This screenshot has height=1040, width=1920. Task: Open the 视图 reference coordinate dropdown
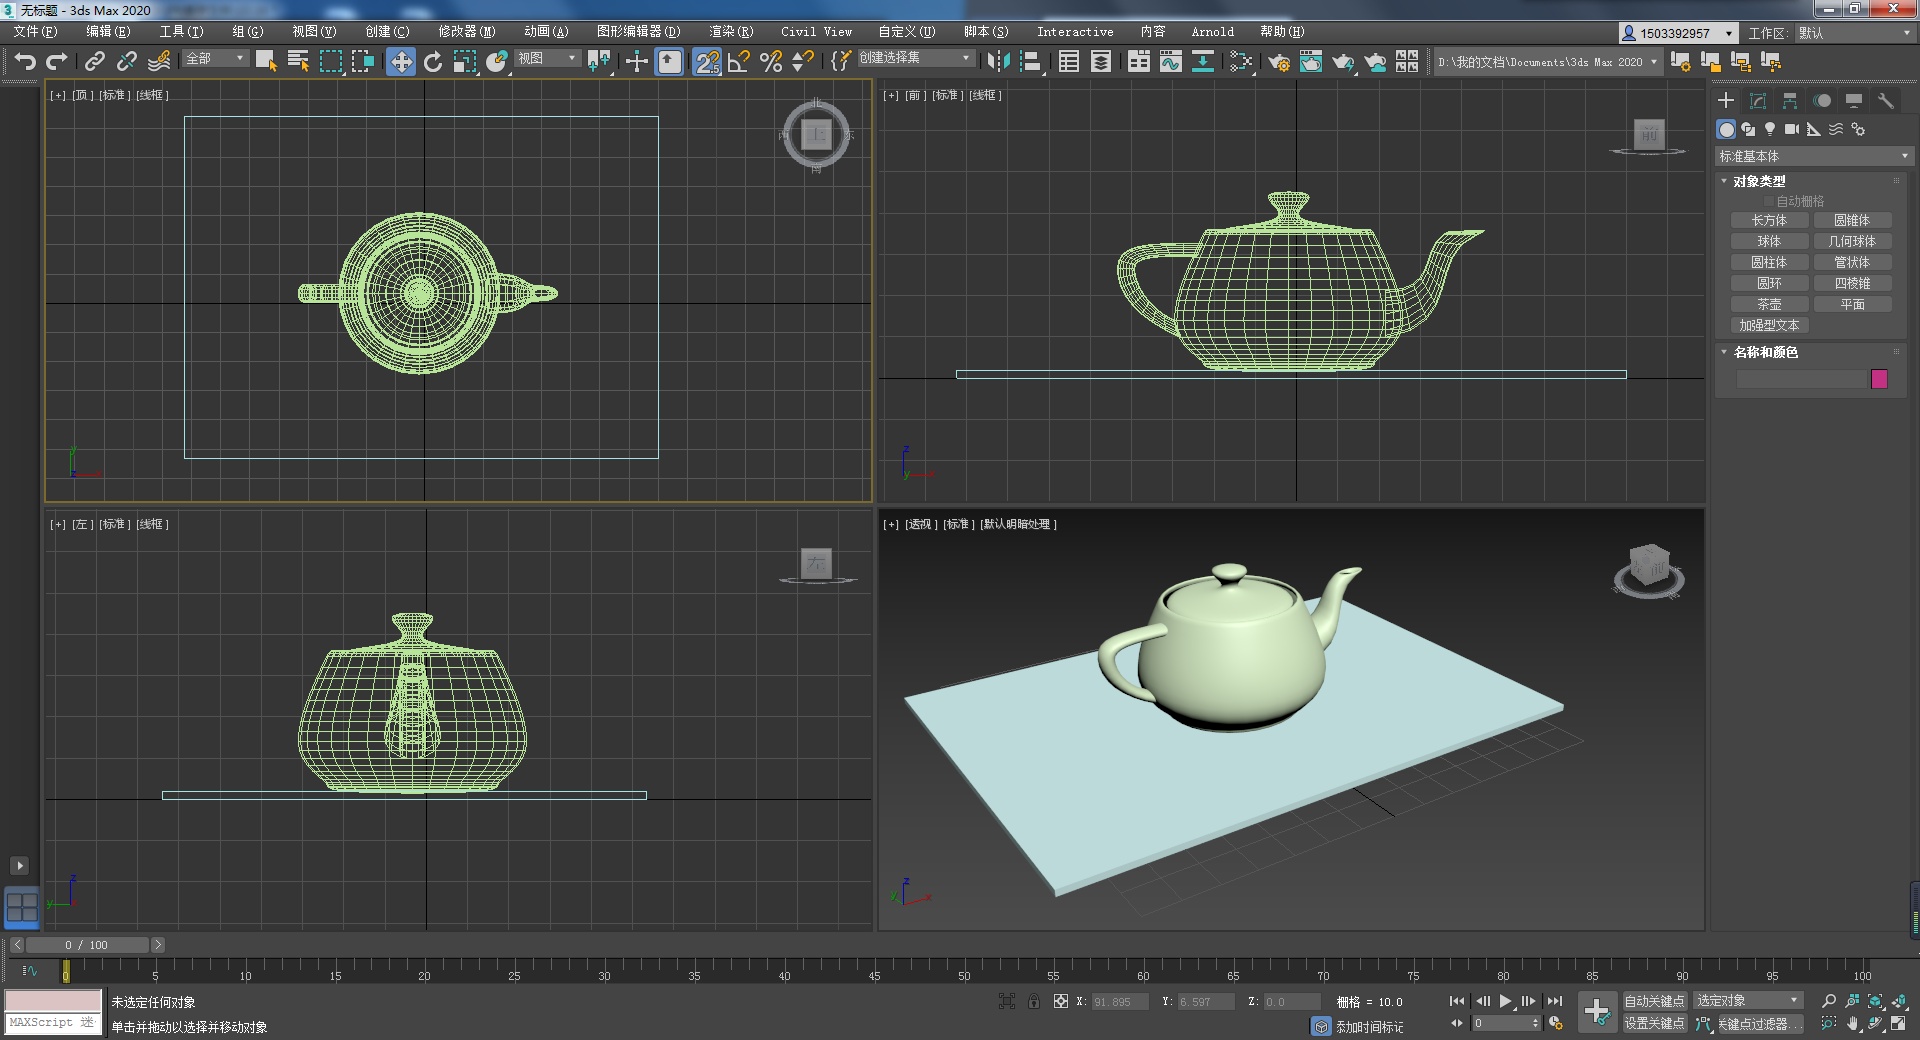[547, 59]
